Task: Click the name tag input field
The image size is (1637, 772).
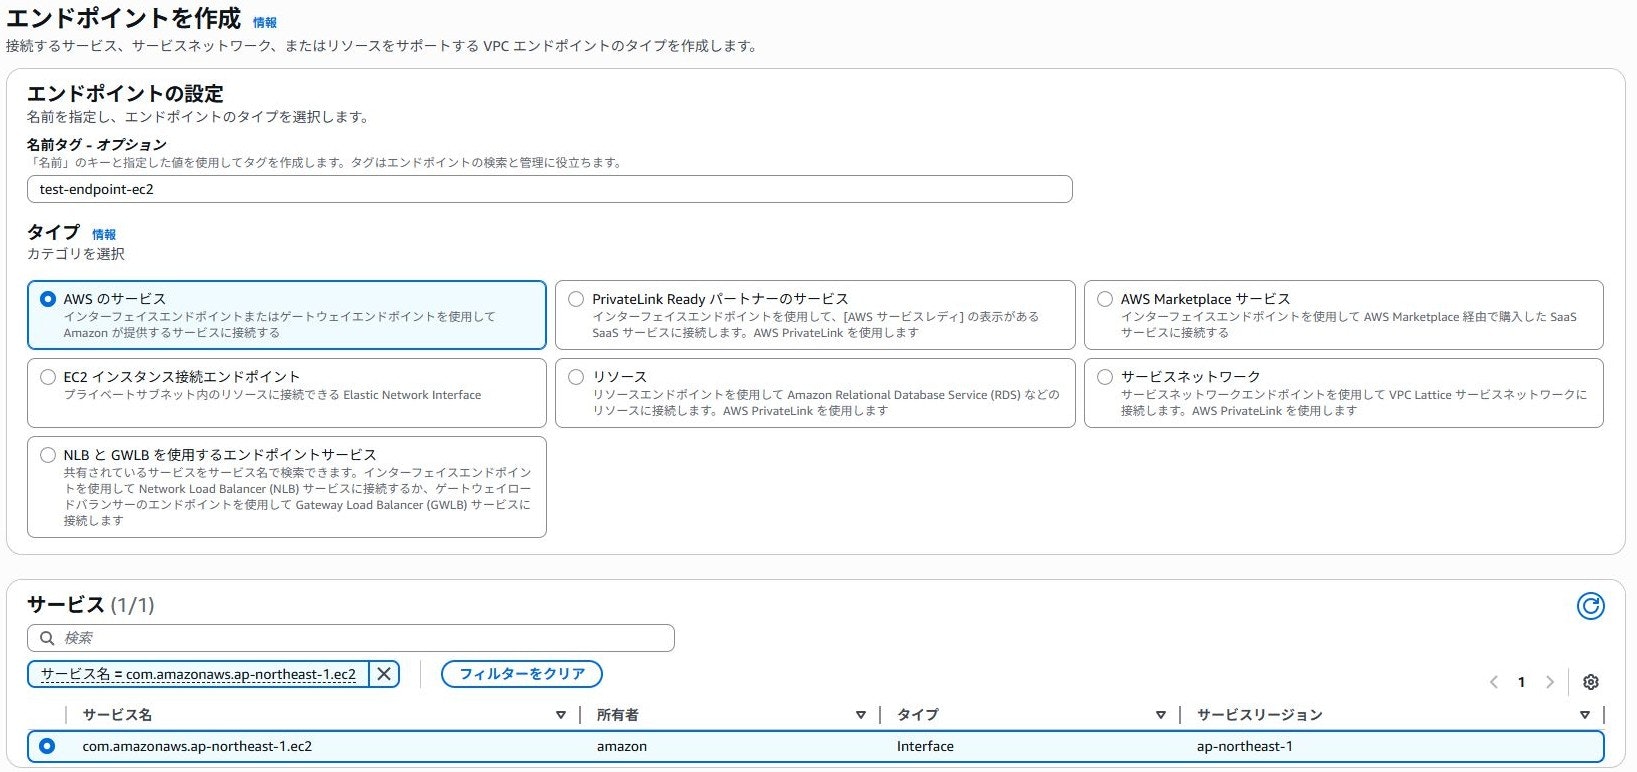Action: click(x=550, y=189)
